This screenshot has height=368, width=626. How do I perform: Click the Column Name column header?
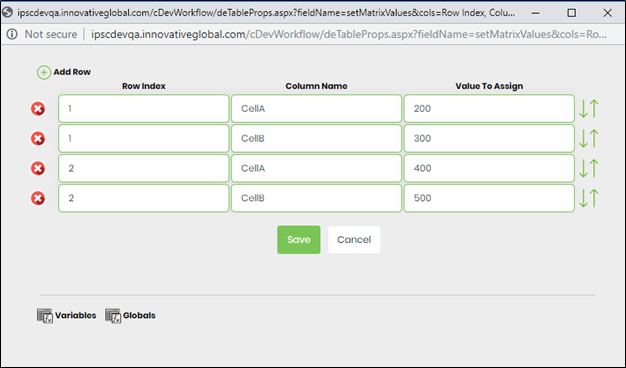pos(316,86)
